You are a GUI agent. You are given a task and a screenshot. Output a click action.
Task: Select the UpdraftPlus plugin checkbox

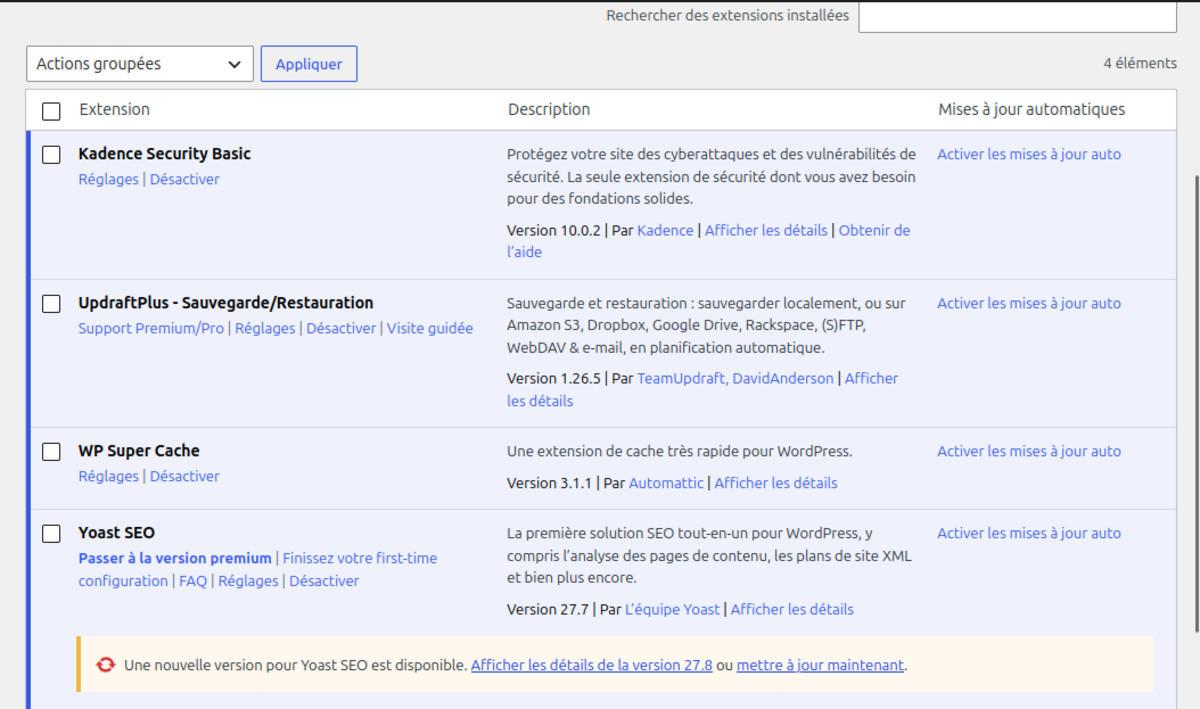(x=51, y=304)
